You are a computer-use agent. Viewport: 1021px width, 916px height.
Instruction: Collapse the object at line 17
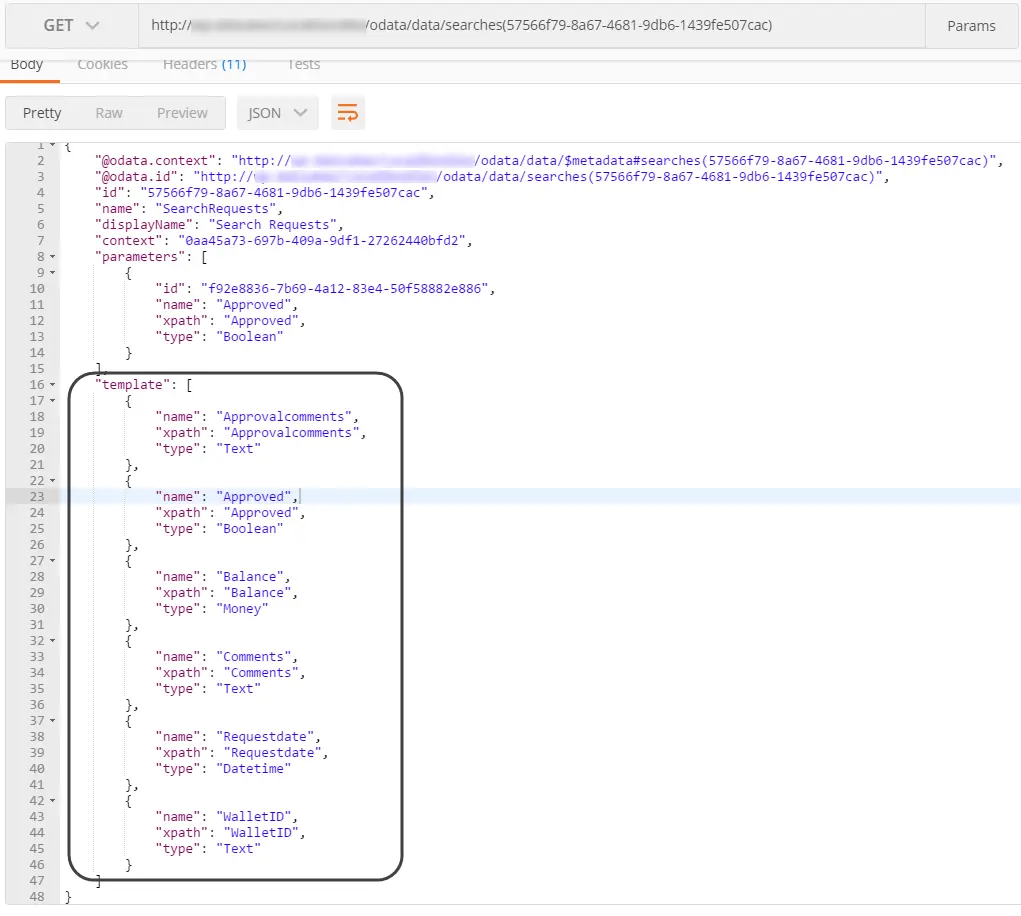53,401
